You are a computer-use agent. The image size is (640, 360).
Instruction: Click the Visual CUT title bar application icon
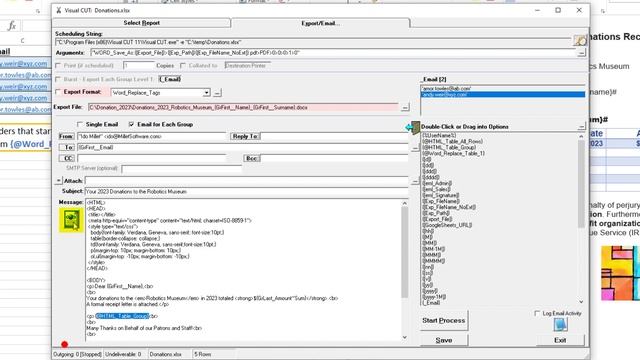pos(59,10)
